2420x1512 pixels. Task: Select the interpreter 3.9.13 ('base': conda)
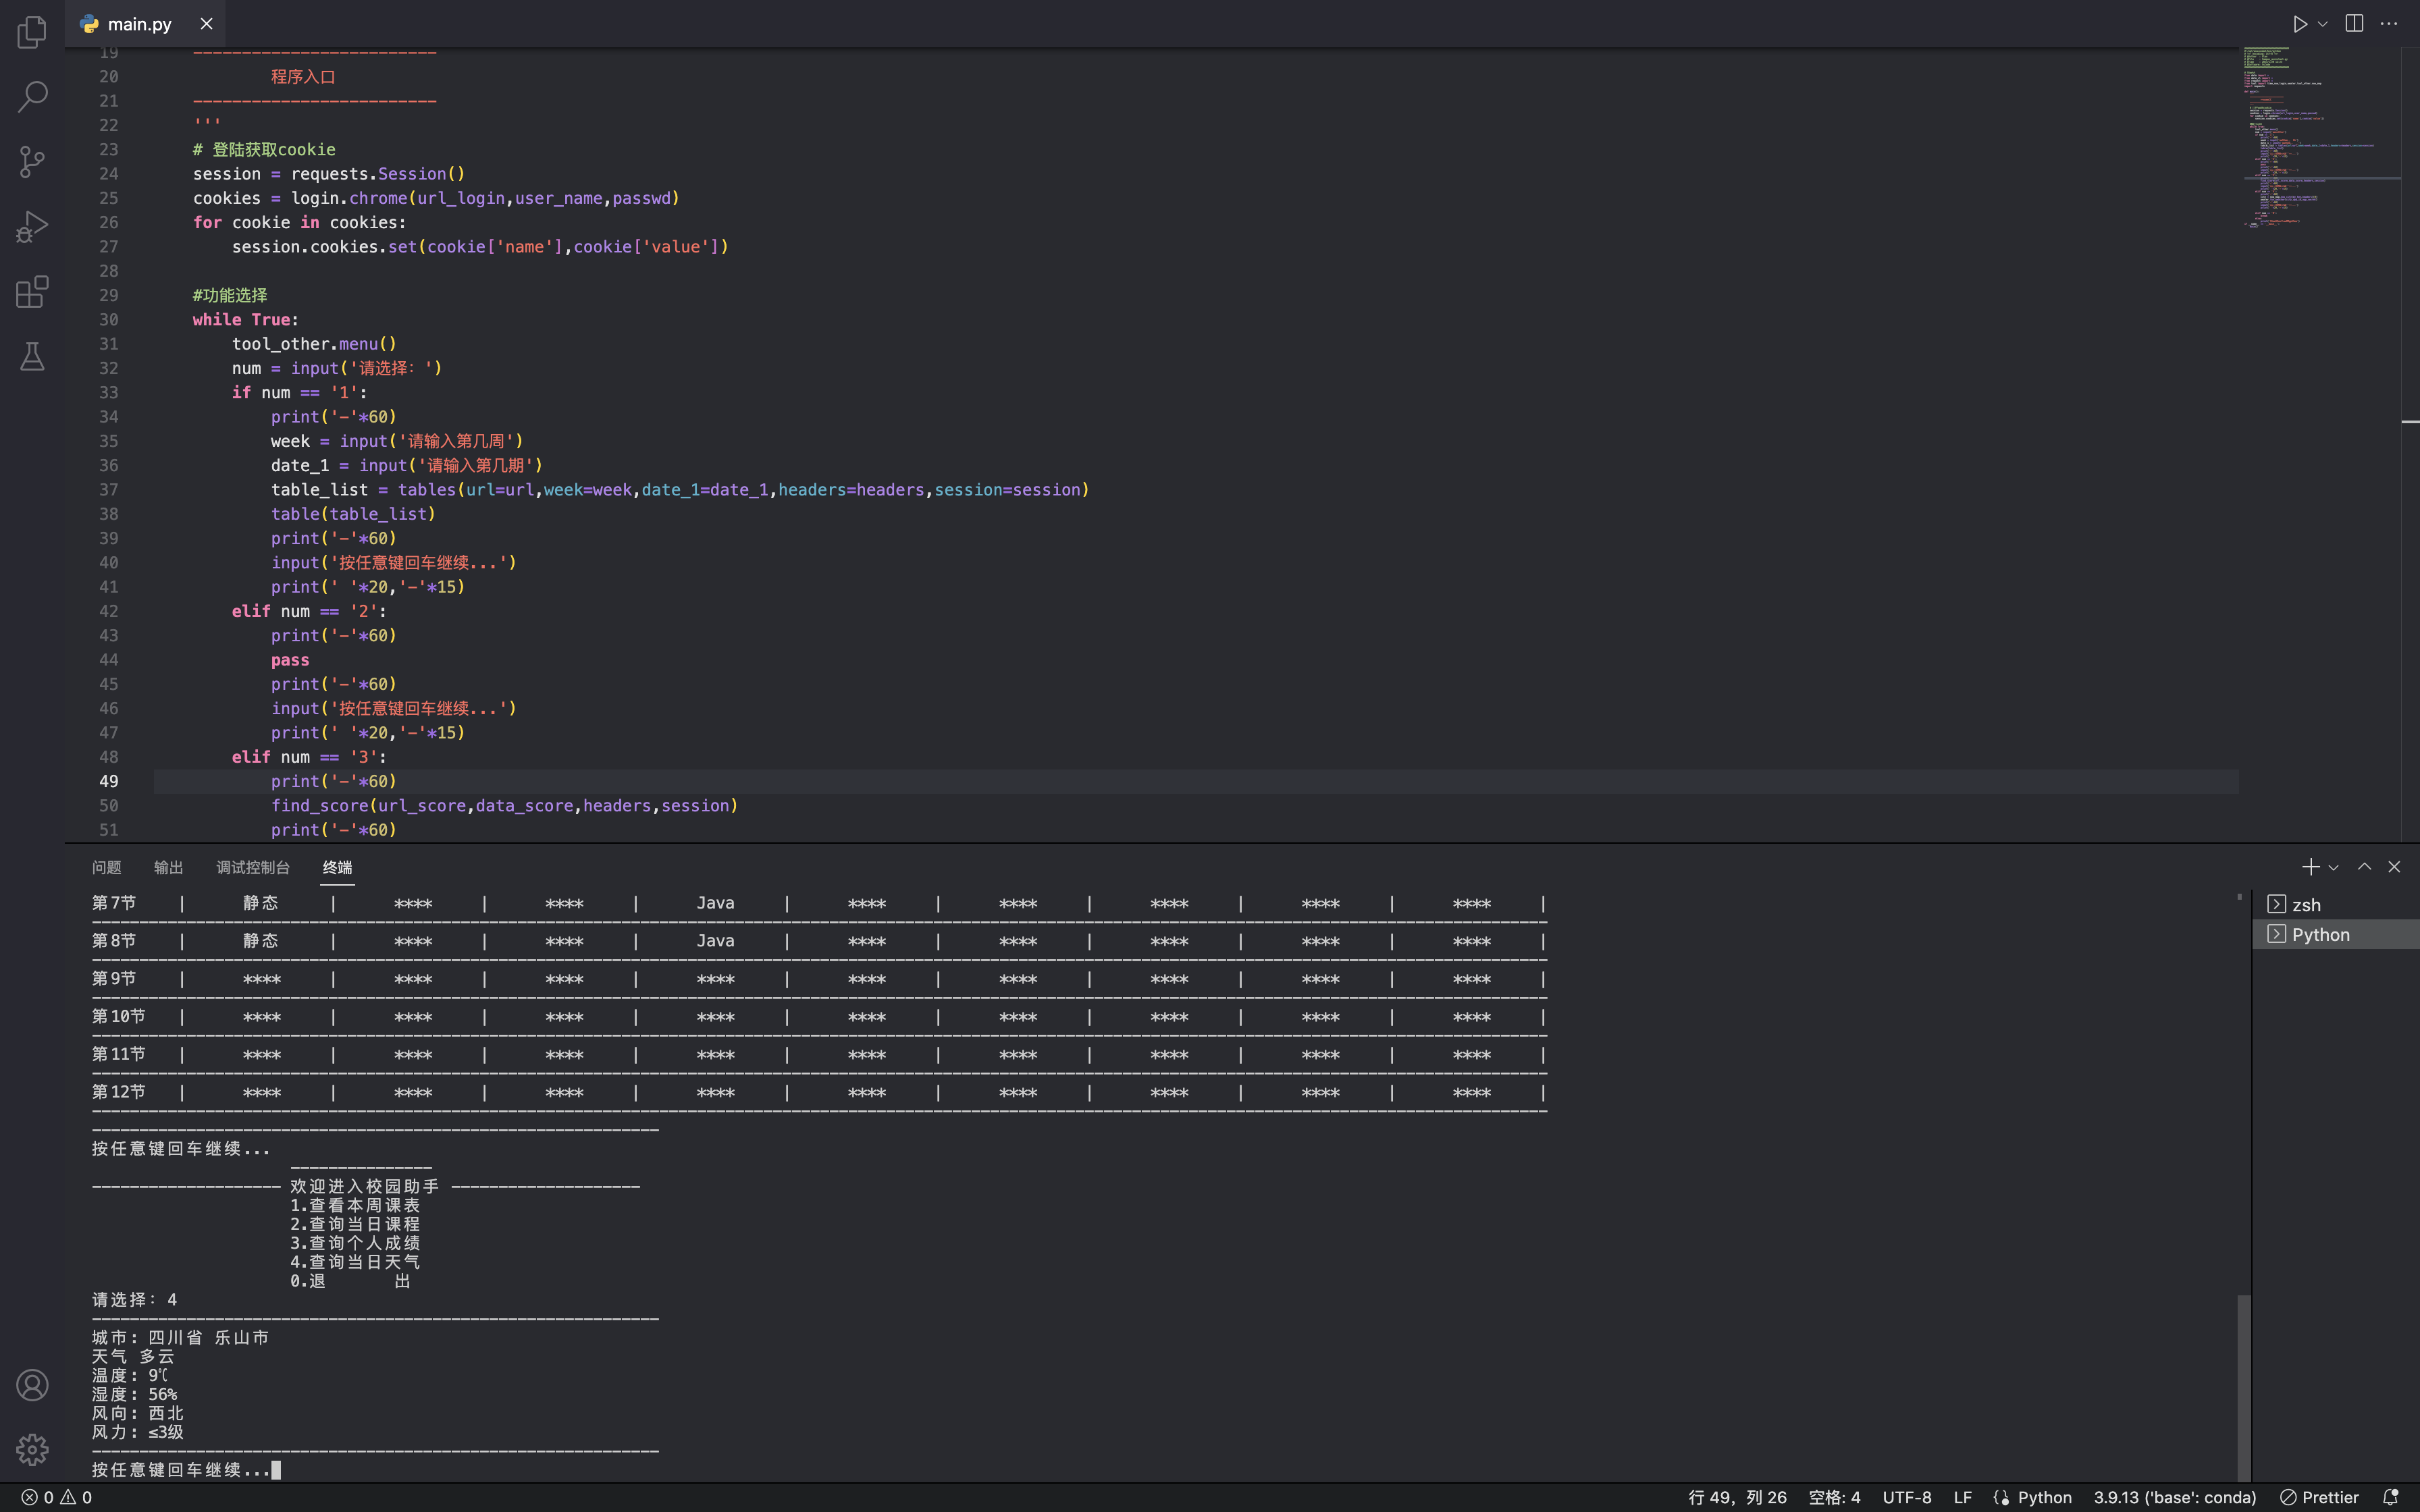(x=2175, y=1497)
